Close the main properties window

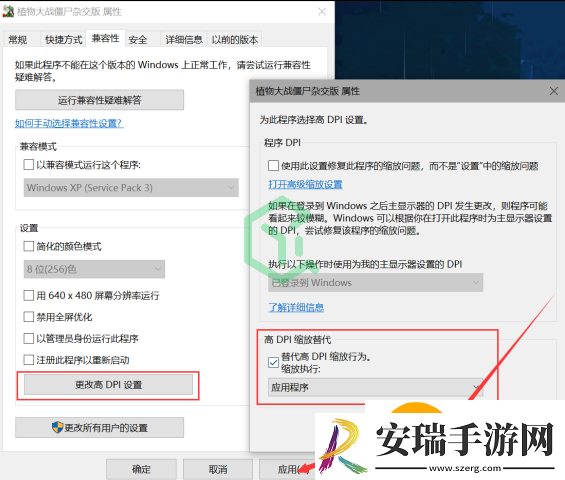tap(322, 12)
